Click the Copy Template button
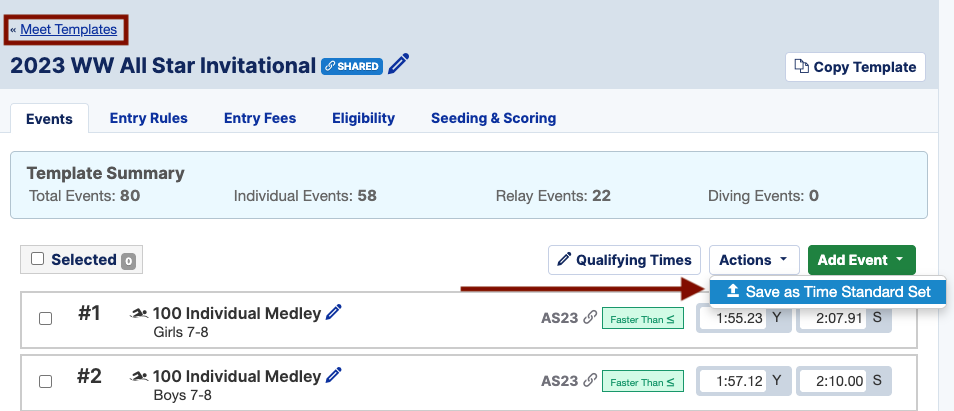954x411 pixels. click(855, 67)
